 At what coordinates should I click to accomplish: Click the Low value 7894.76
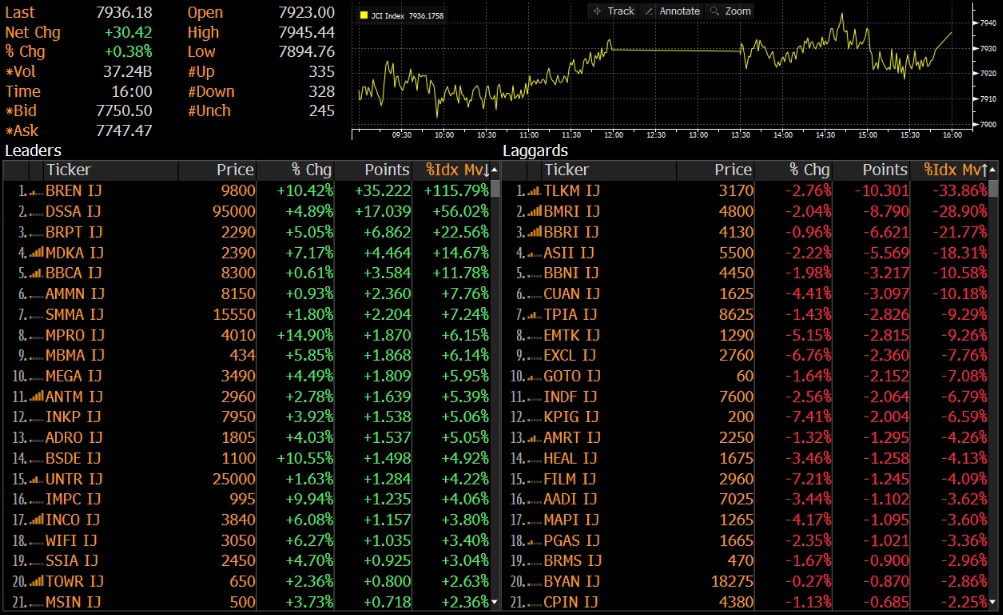[306, 52]
